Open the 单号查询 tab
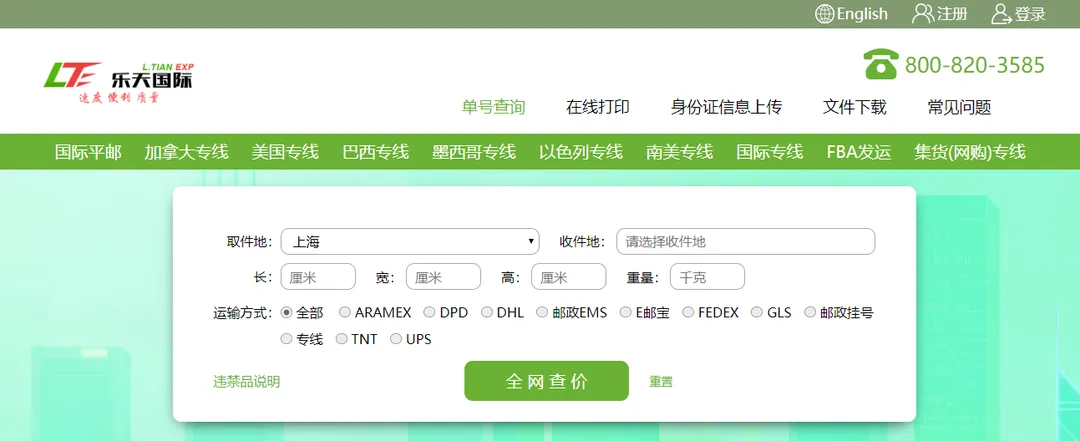This screenshot has height=441, width=1080. click(493, 107)
